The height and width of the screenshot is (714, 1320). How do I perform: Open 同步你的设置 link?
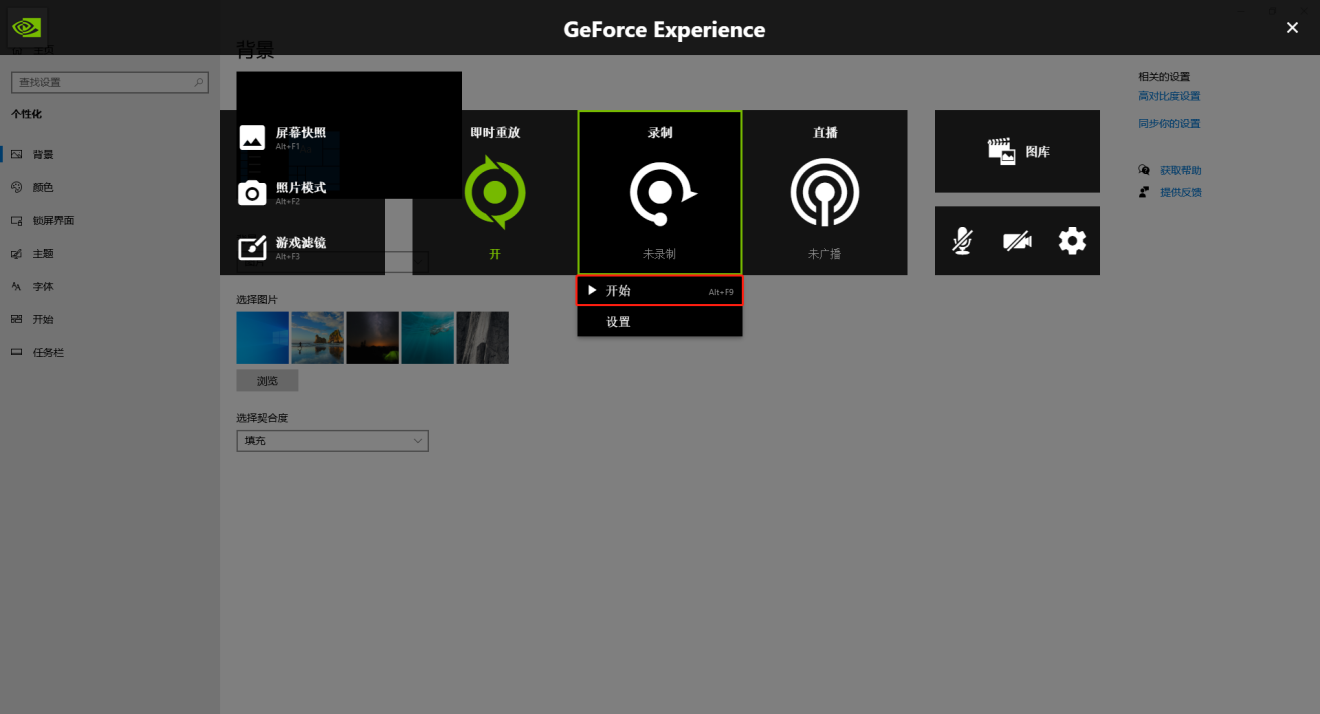click(x=1169, y=124)
